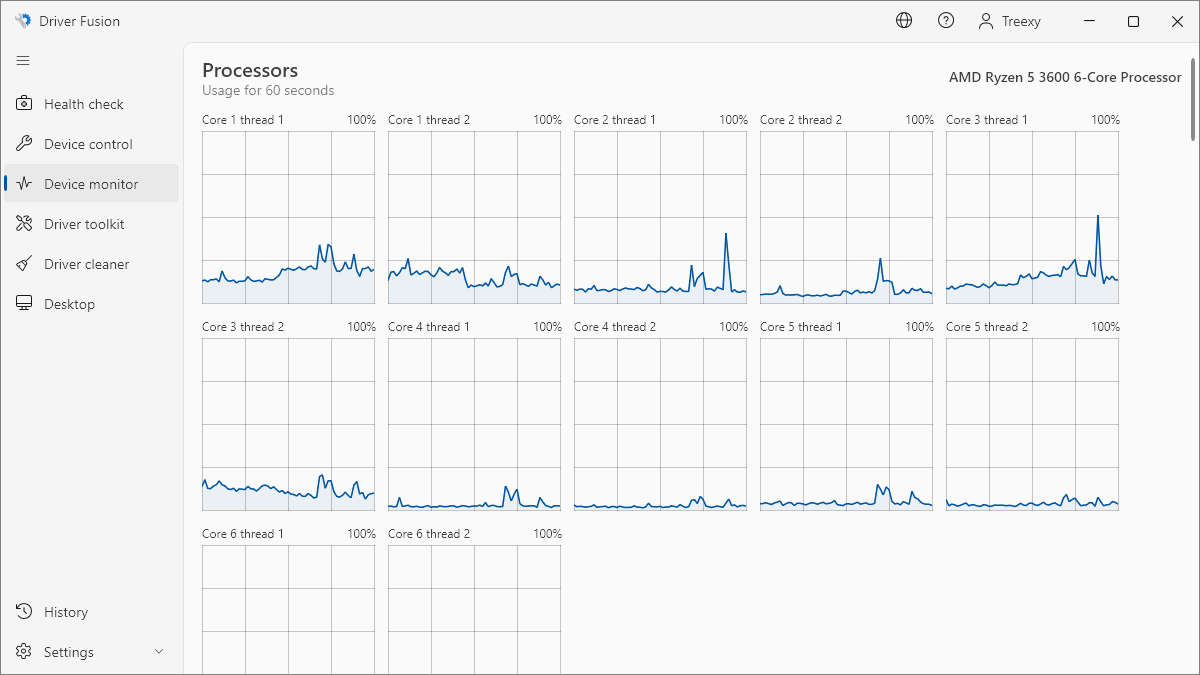Toggle the hamburger navigation menu
The width and height of the screenshot is (1200, 675).
[x=23, y=61]
